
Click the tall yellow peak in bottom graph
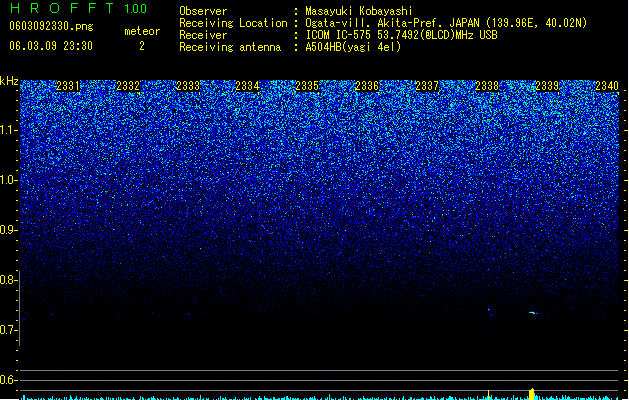point(532,394)
